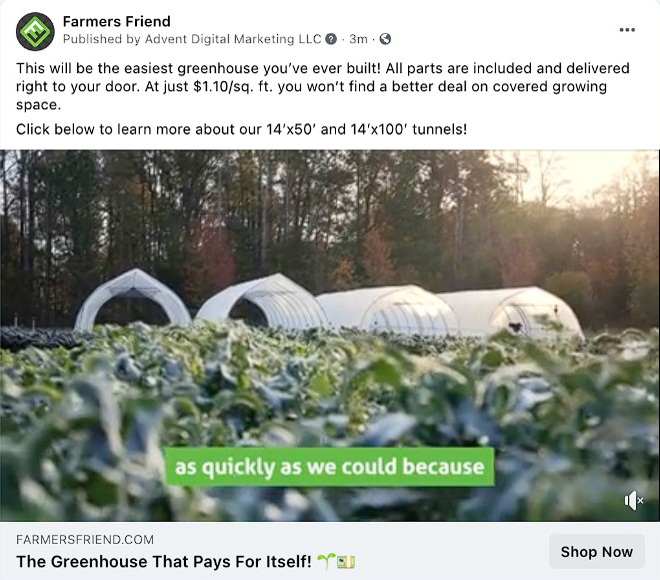Unmute the video with the speaker icon
The height and width of the screenshot is (580, 660).
[x=633, y=501]
